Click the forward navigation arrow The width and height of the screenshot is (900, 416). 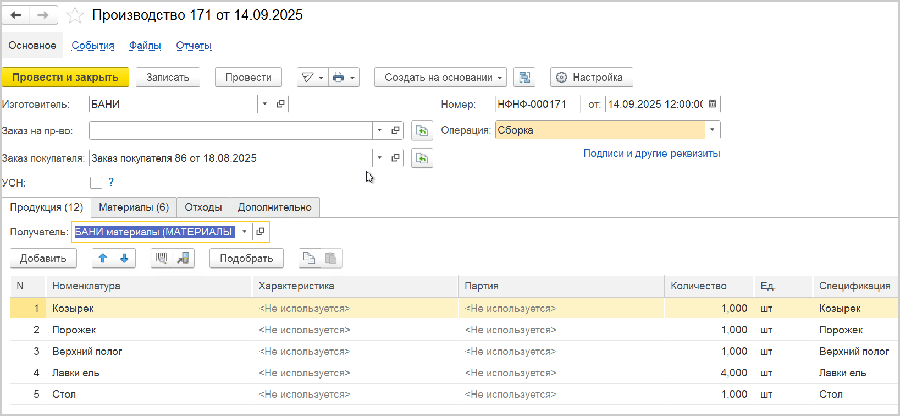coord(42,16)
